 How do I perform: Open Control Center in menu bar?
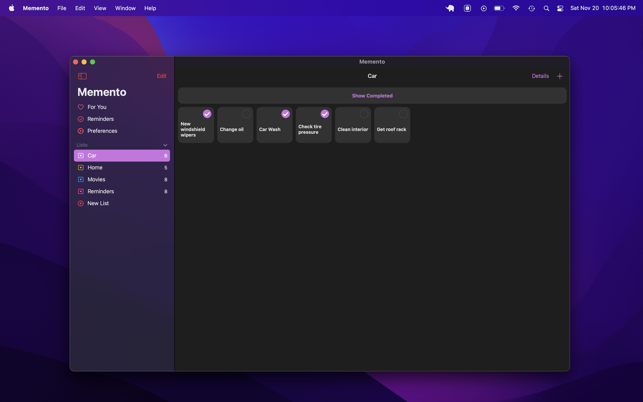coord(560,8)
